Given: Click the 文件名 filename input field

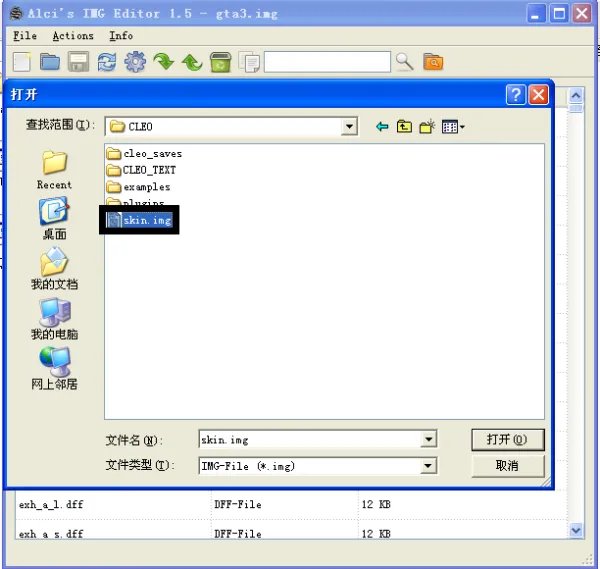Looking at the screenshot, I should (310, 439).
